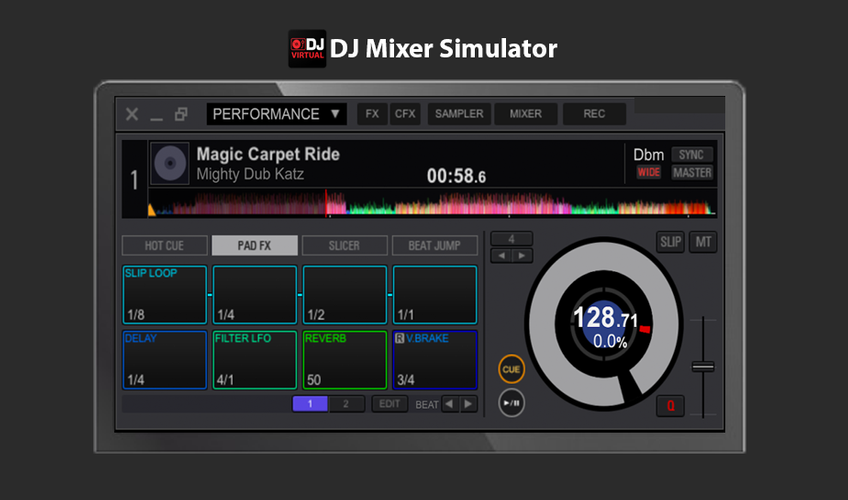The width and height of the screenshot is (848, 500).
Task: Click the tempo slider handle
Action: tap(703, 367)
